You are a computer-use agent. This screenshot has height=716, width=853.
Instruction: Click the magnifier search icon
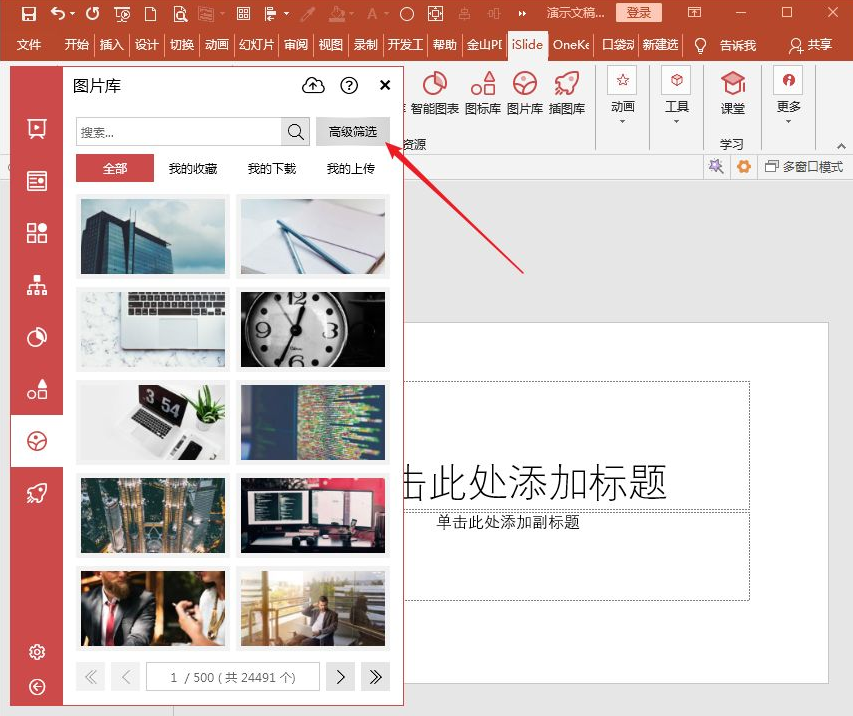296,132
